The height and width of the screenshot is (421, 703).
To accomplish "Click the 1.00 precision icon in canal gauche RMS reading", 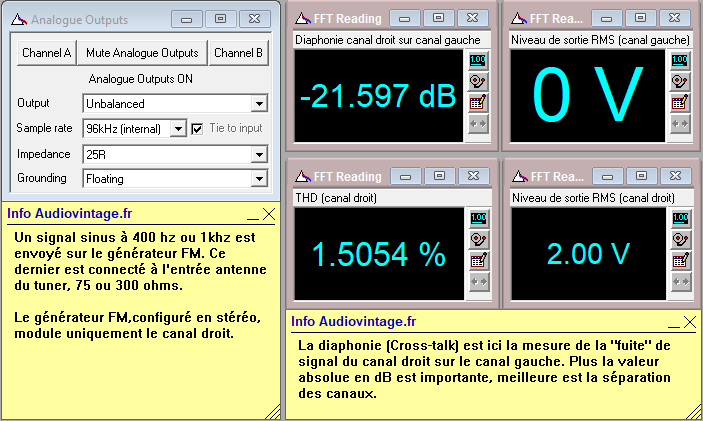I will click(680, 60).
